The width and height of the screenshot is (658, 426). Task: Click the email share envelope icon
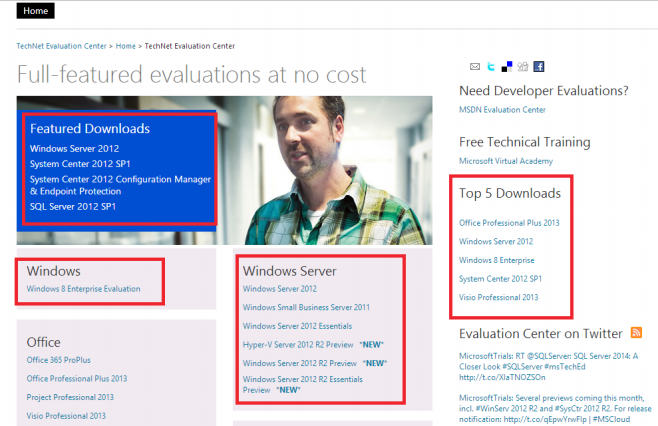pos(475,67)
